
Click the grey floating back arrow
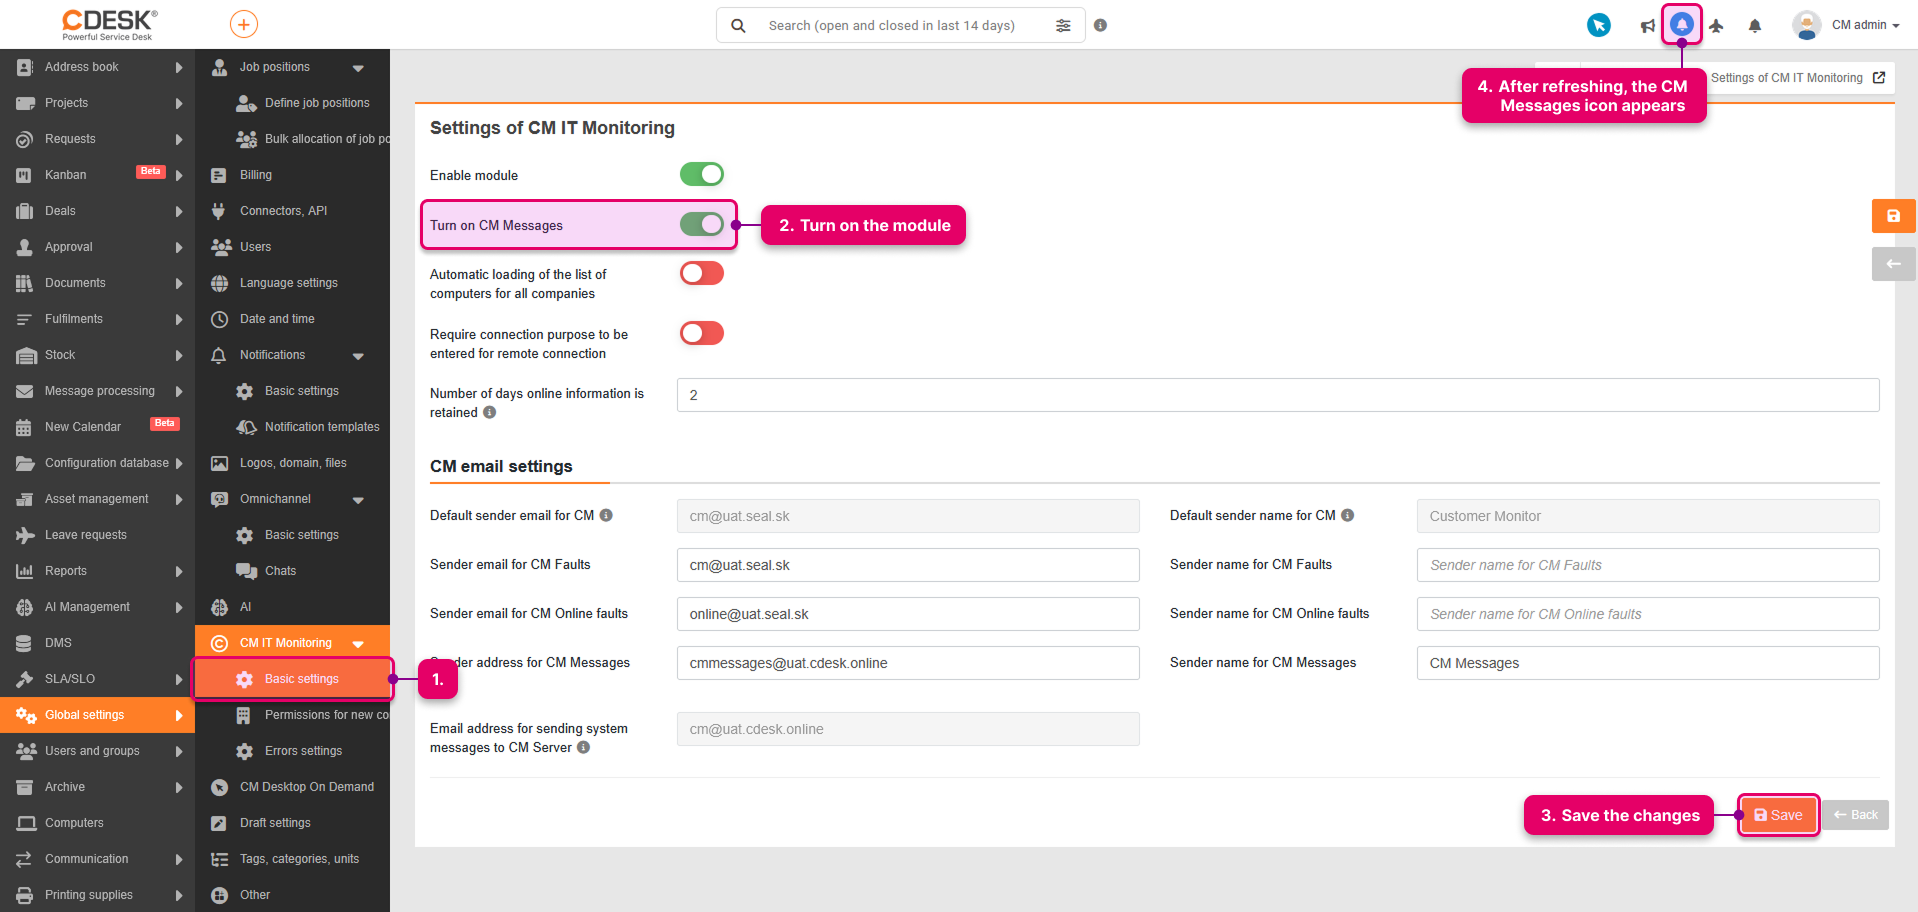[1893, 264]
